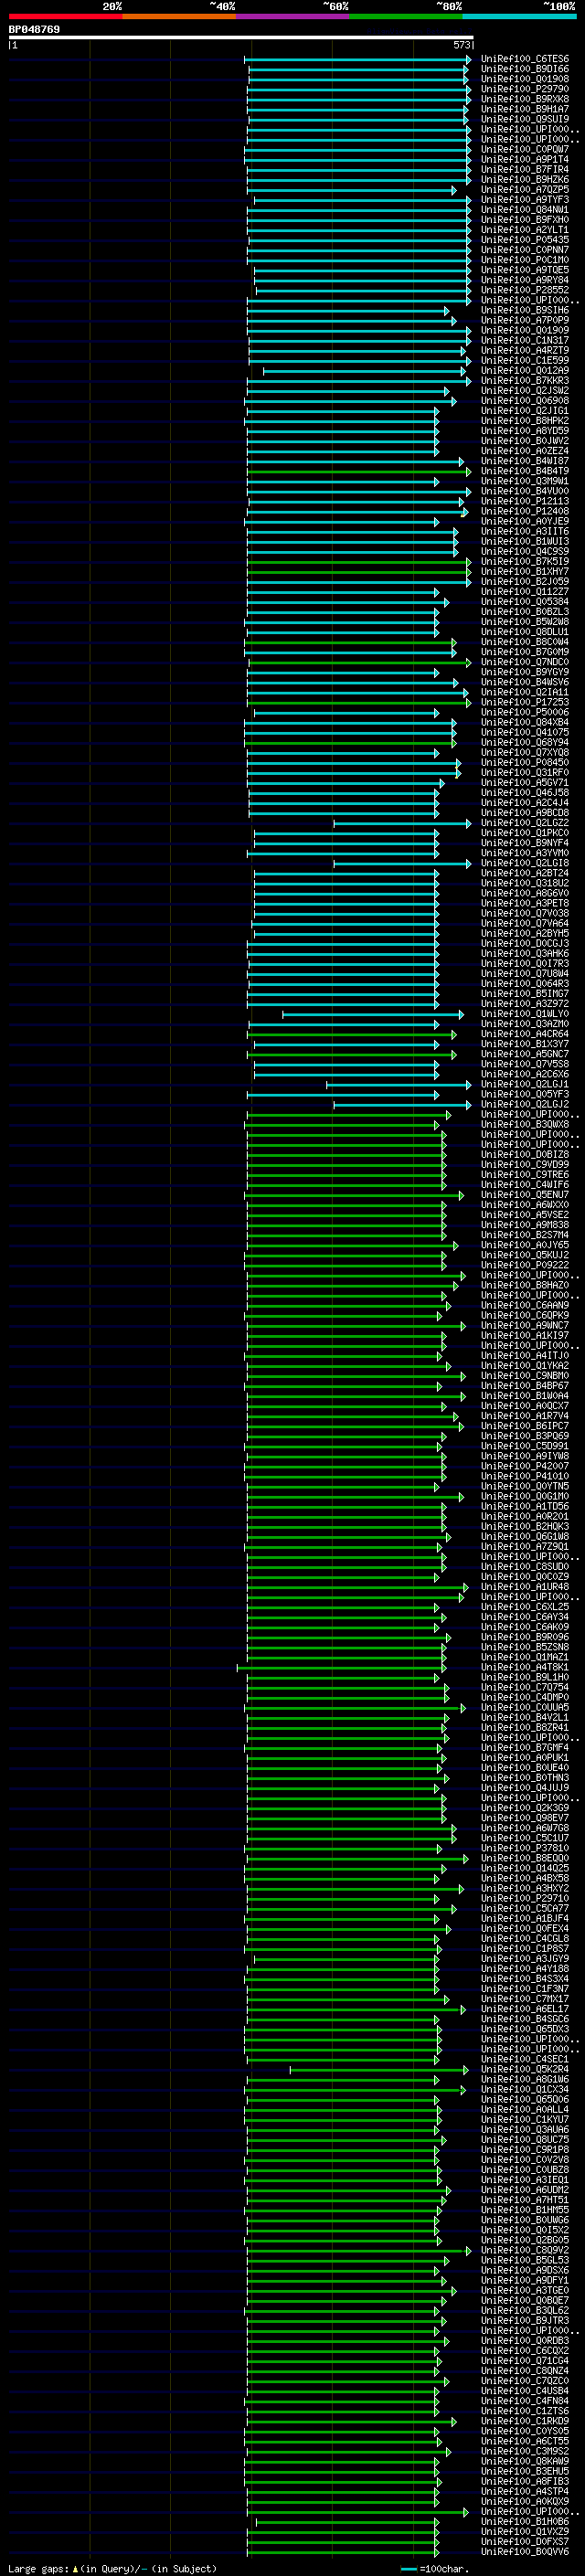Viewport: 585px width, 2576px height.
Task: Select hit label UniRef100_A9P1T4
Action: pos(525,160)
